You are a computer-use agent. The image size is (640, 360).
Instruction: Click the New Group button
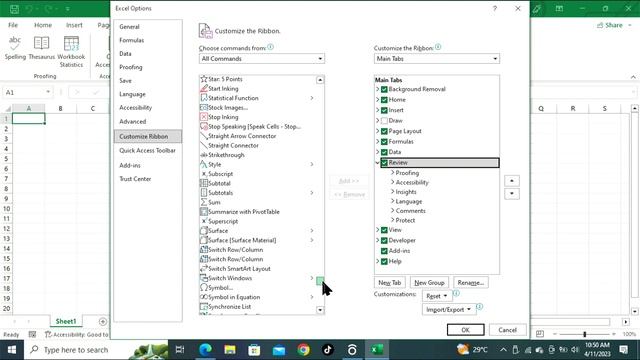[429, 282]
